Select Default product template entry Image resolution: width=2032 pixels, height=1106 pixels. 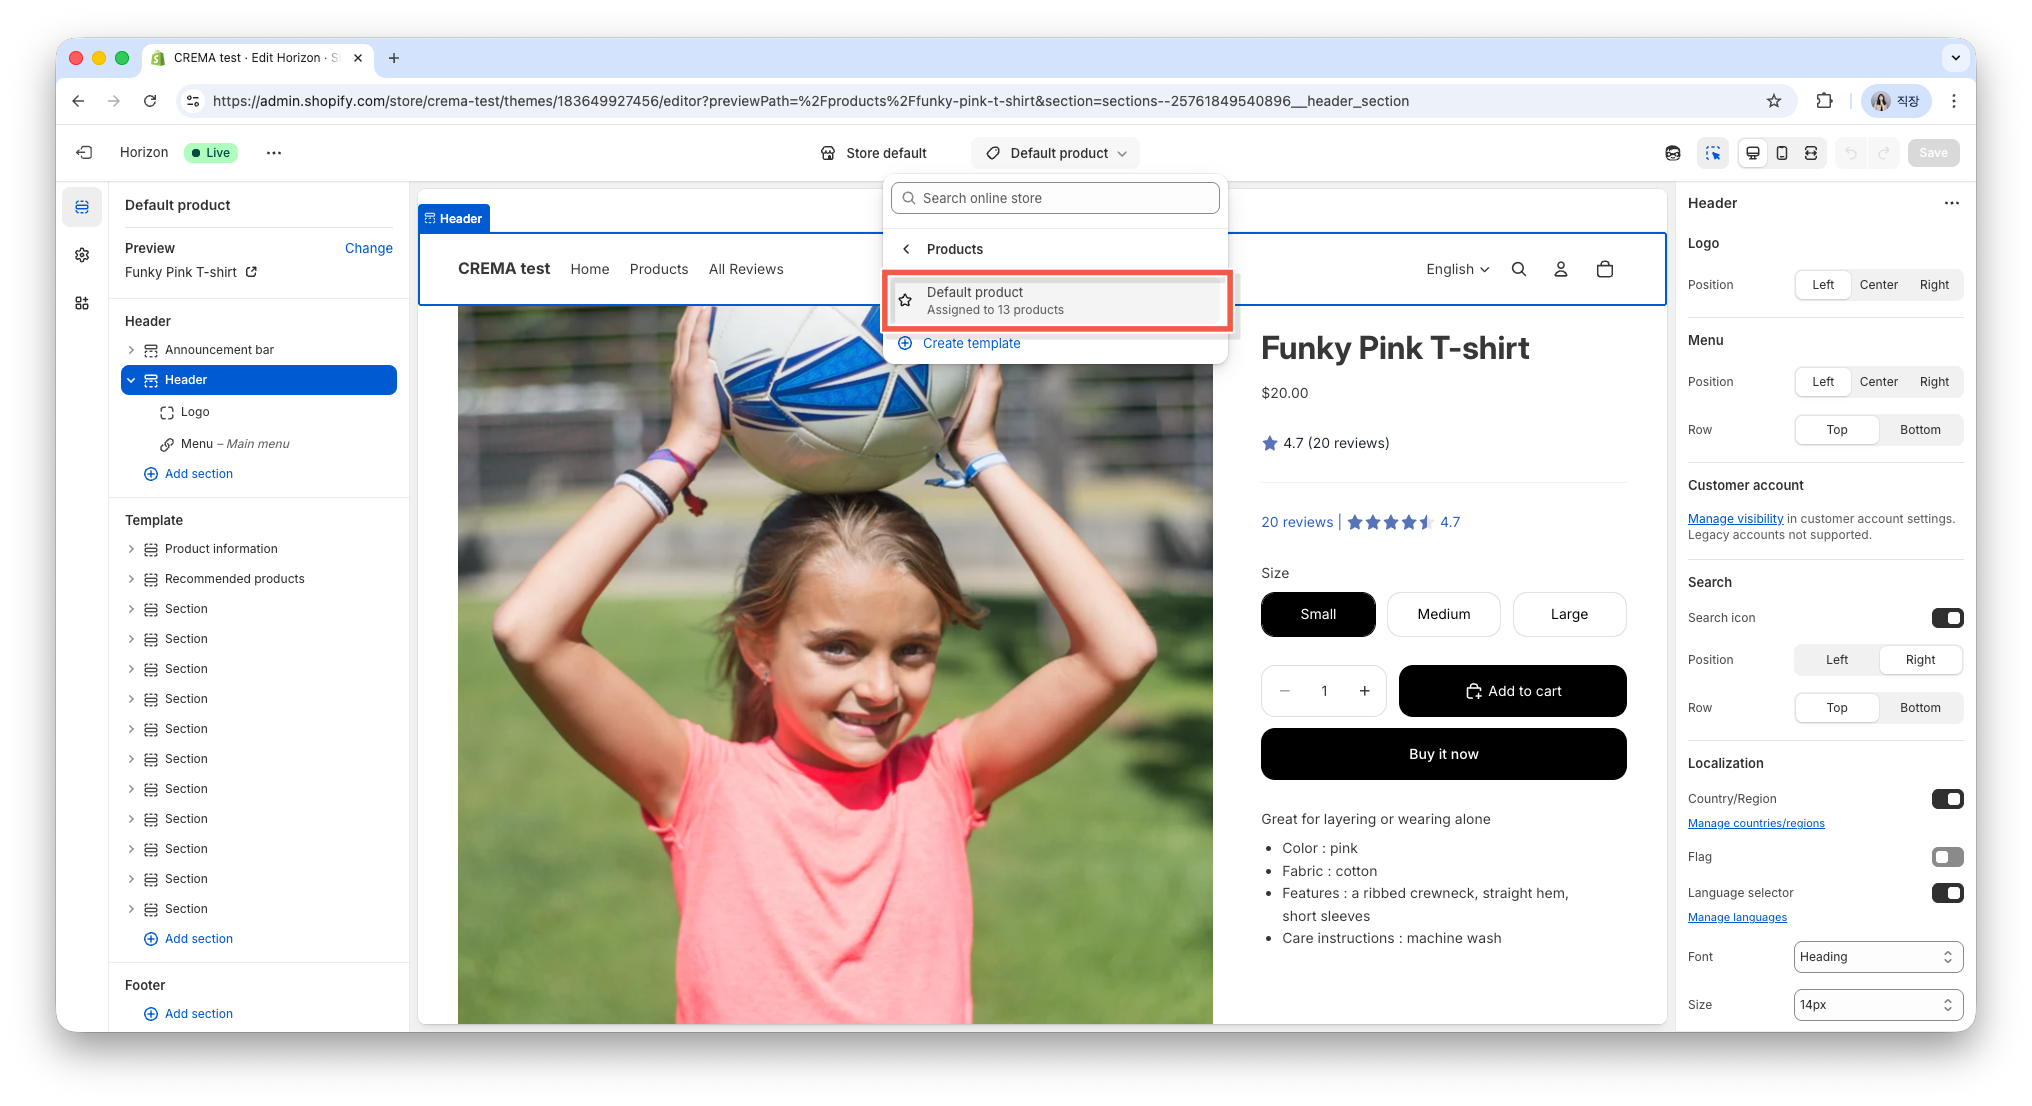[x=1056, y=300]
